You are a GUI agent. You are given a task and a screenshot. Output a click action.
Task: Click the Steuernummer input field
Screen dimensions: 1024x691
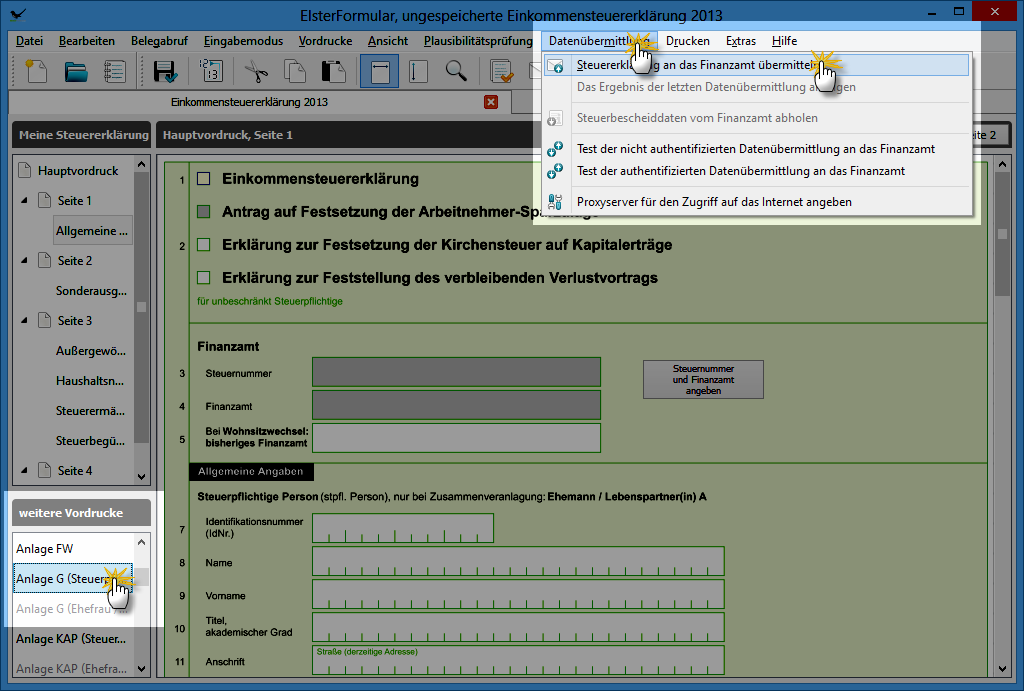[456, 372]
